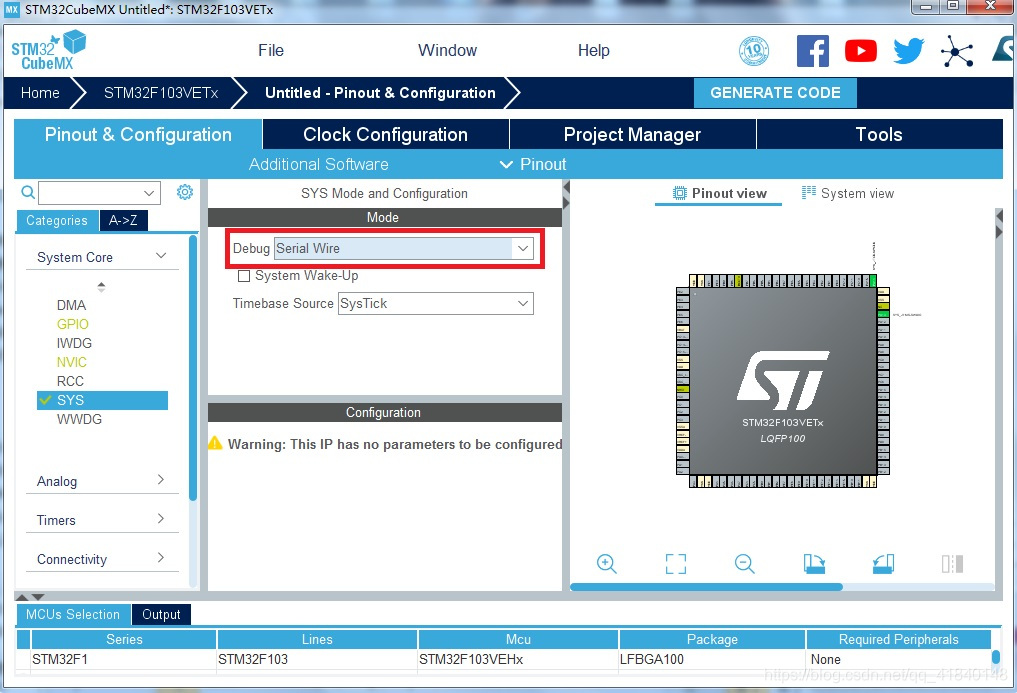Viewport: 1017px width, 693px height.
Task: Click the warning triangle icon in Configuration
Action: pyautogui.click(x=215, y=443)
